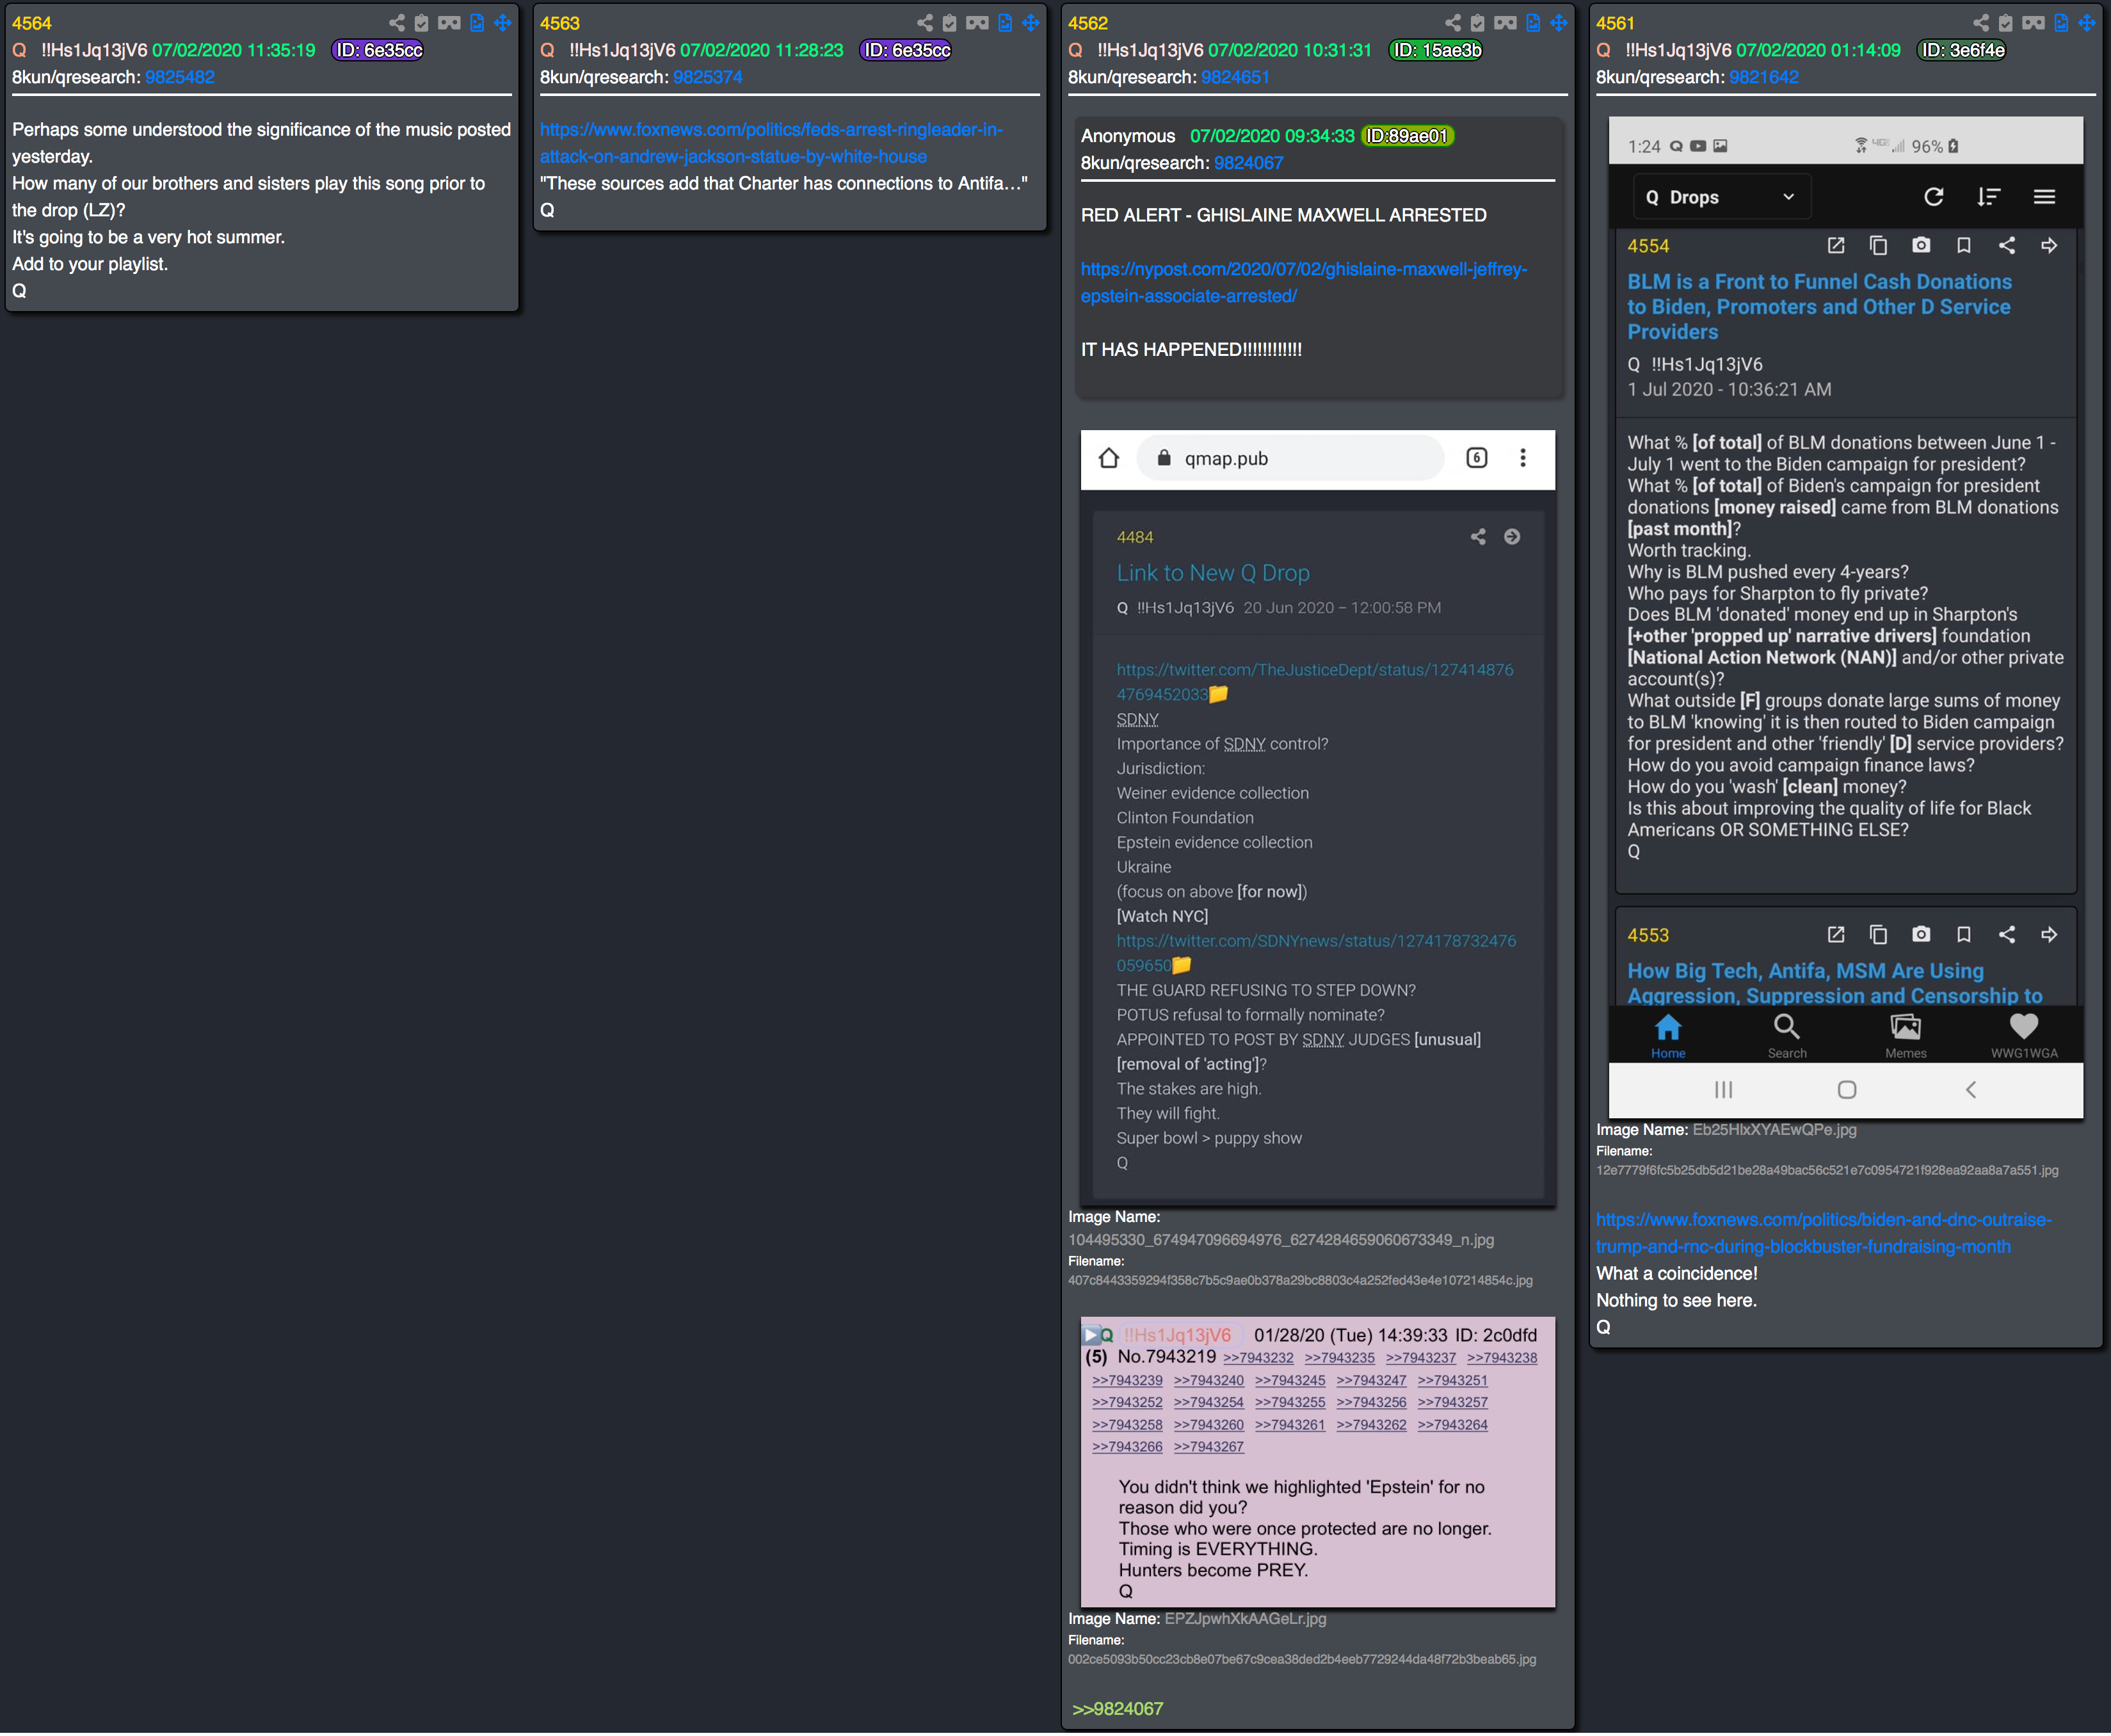The width and height of the screenshot is (2111, 1736).
Task: Click post number 4562
Action: [1088, 23]
